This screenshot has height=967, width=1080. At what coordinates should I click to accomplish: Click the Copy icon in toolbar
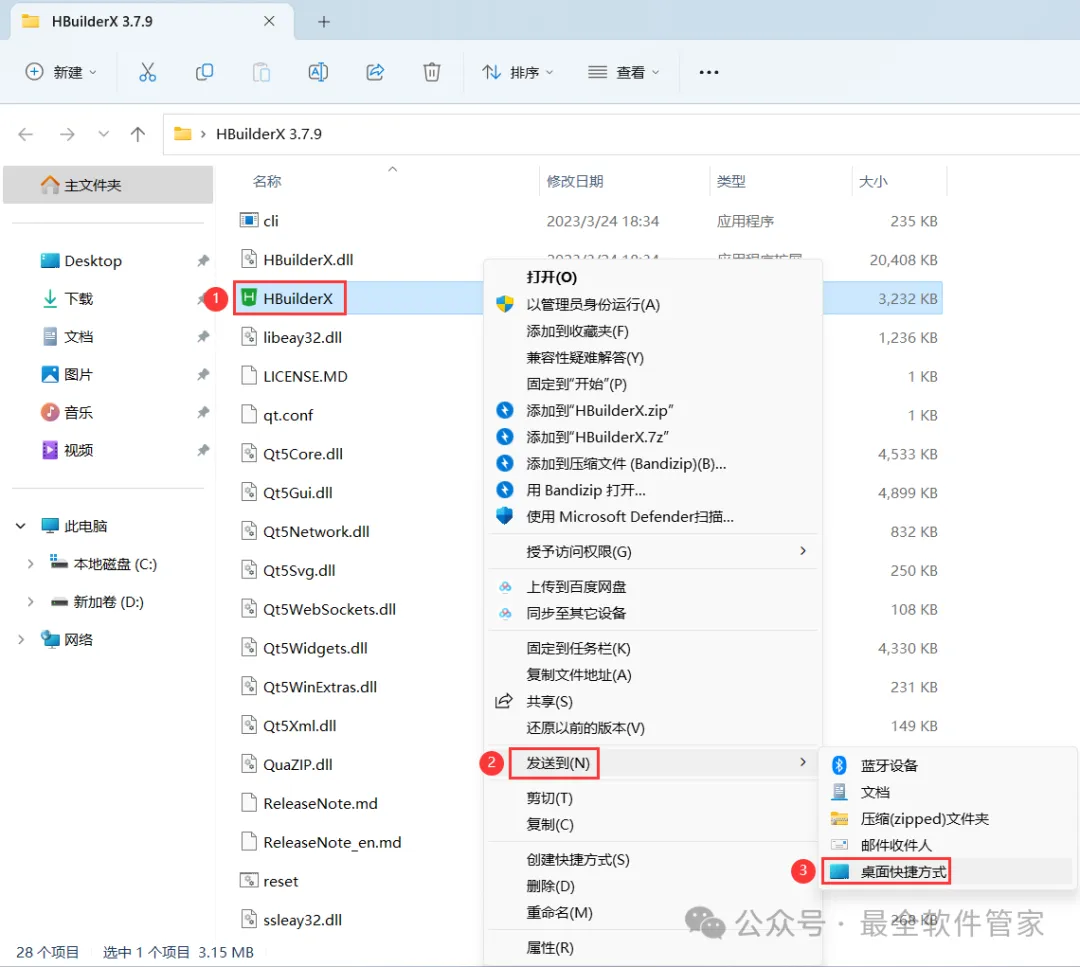(205, 72)
